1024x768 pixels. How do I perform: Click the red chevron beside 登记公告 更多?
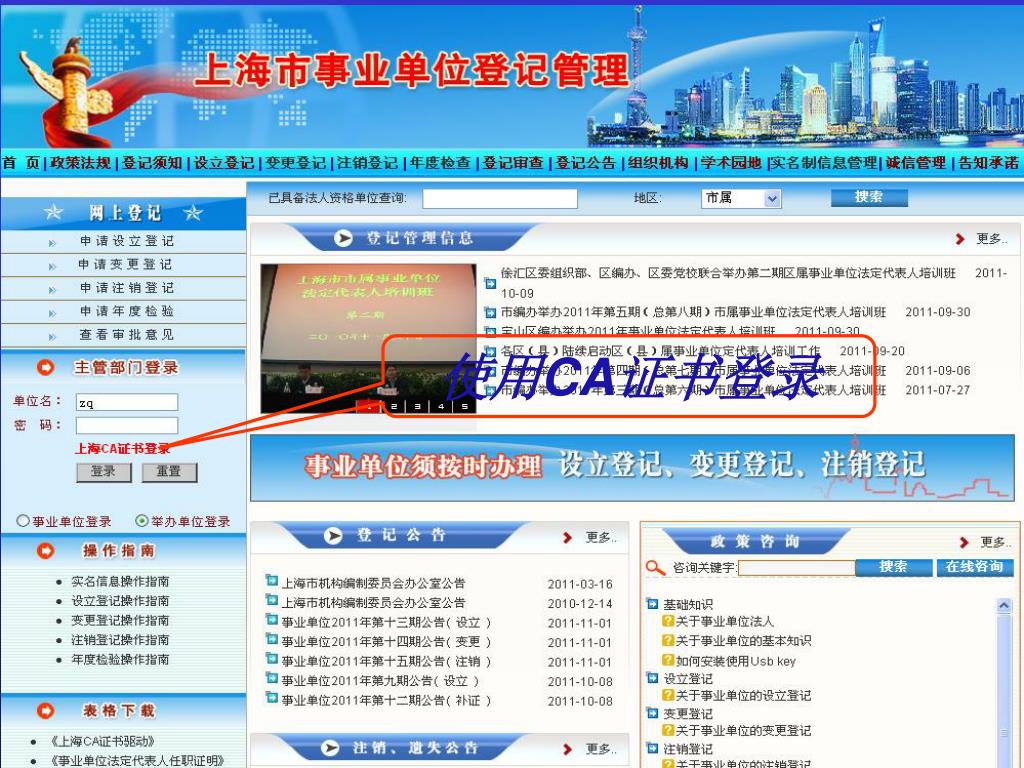(x=567, y=537)
